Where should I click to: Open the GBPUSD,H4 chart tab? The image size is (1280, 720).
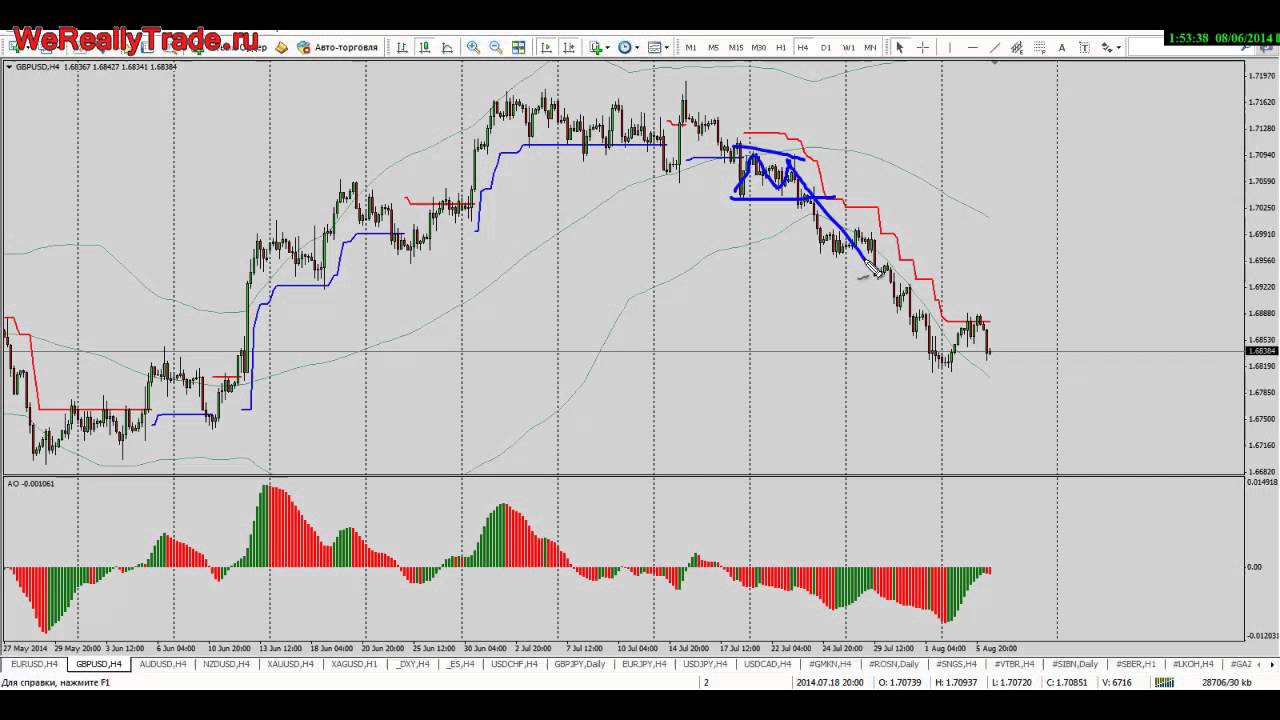[x=99, y=664]
